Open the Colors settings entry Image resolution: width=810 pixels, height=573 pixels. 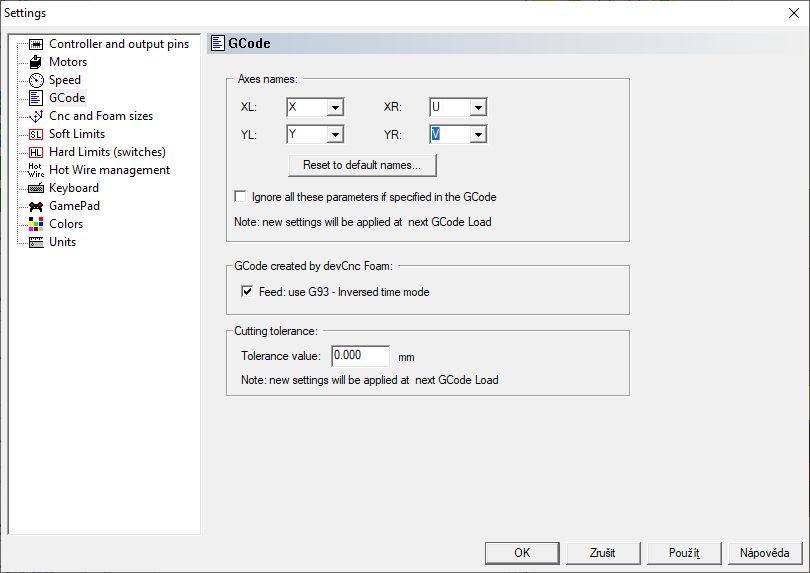[x=66, y=224]
